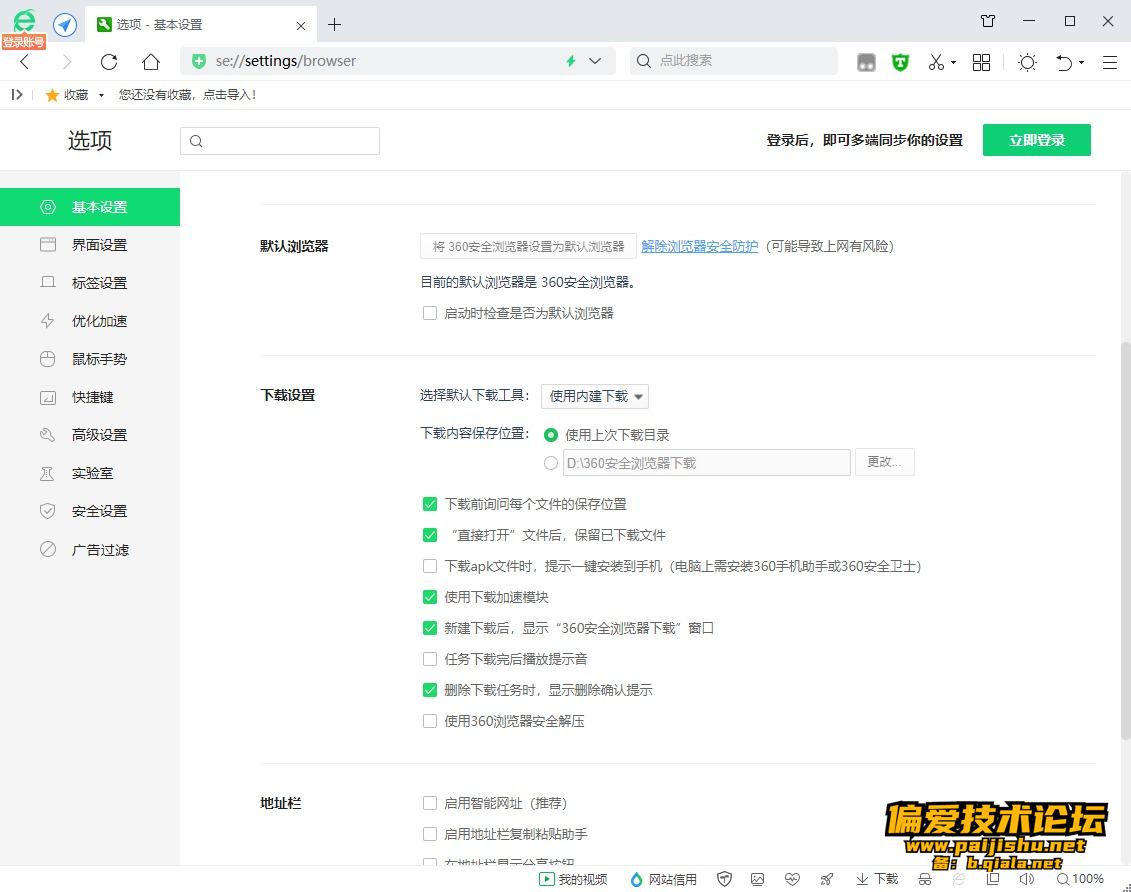Image resolution: width=1131 pixels, height=892 pixels.
Task: Expand the 收藏 dropdown arrow
Action: click(101, 95)
